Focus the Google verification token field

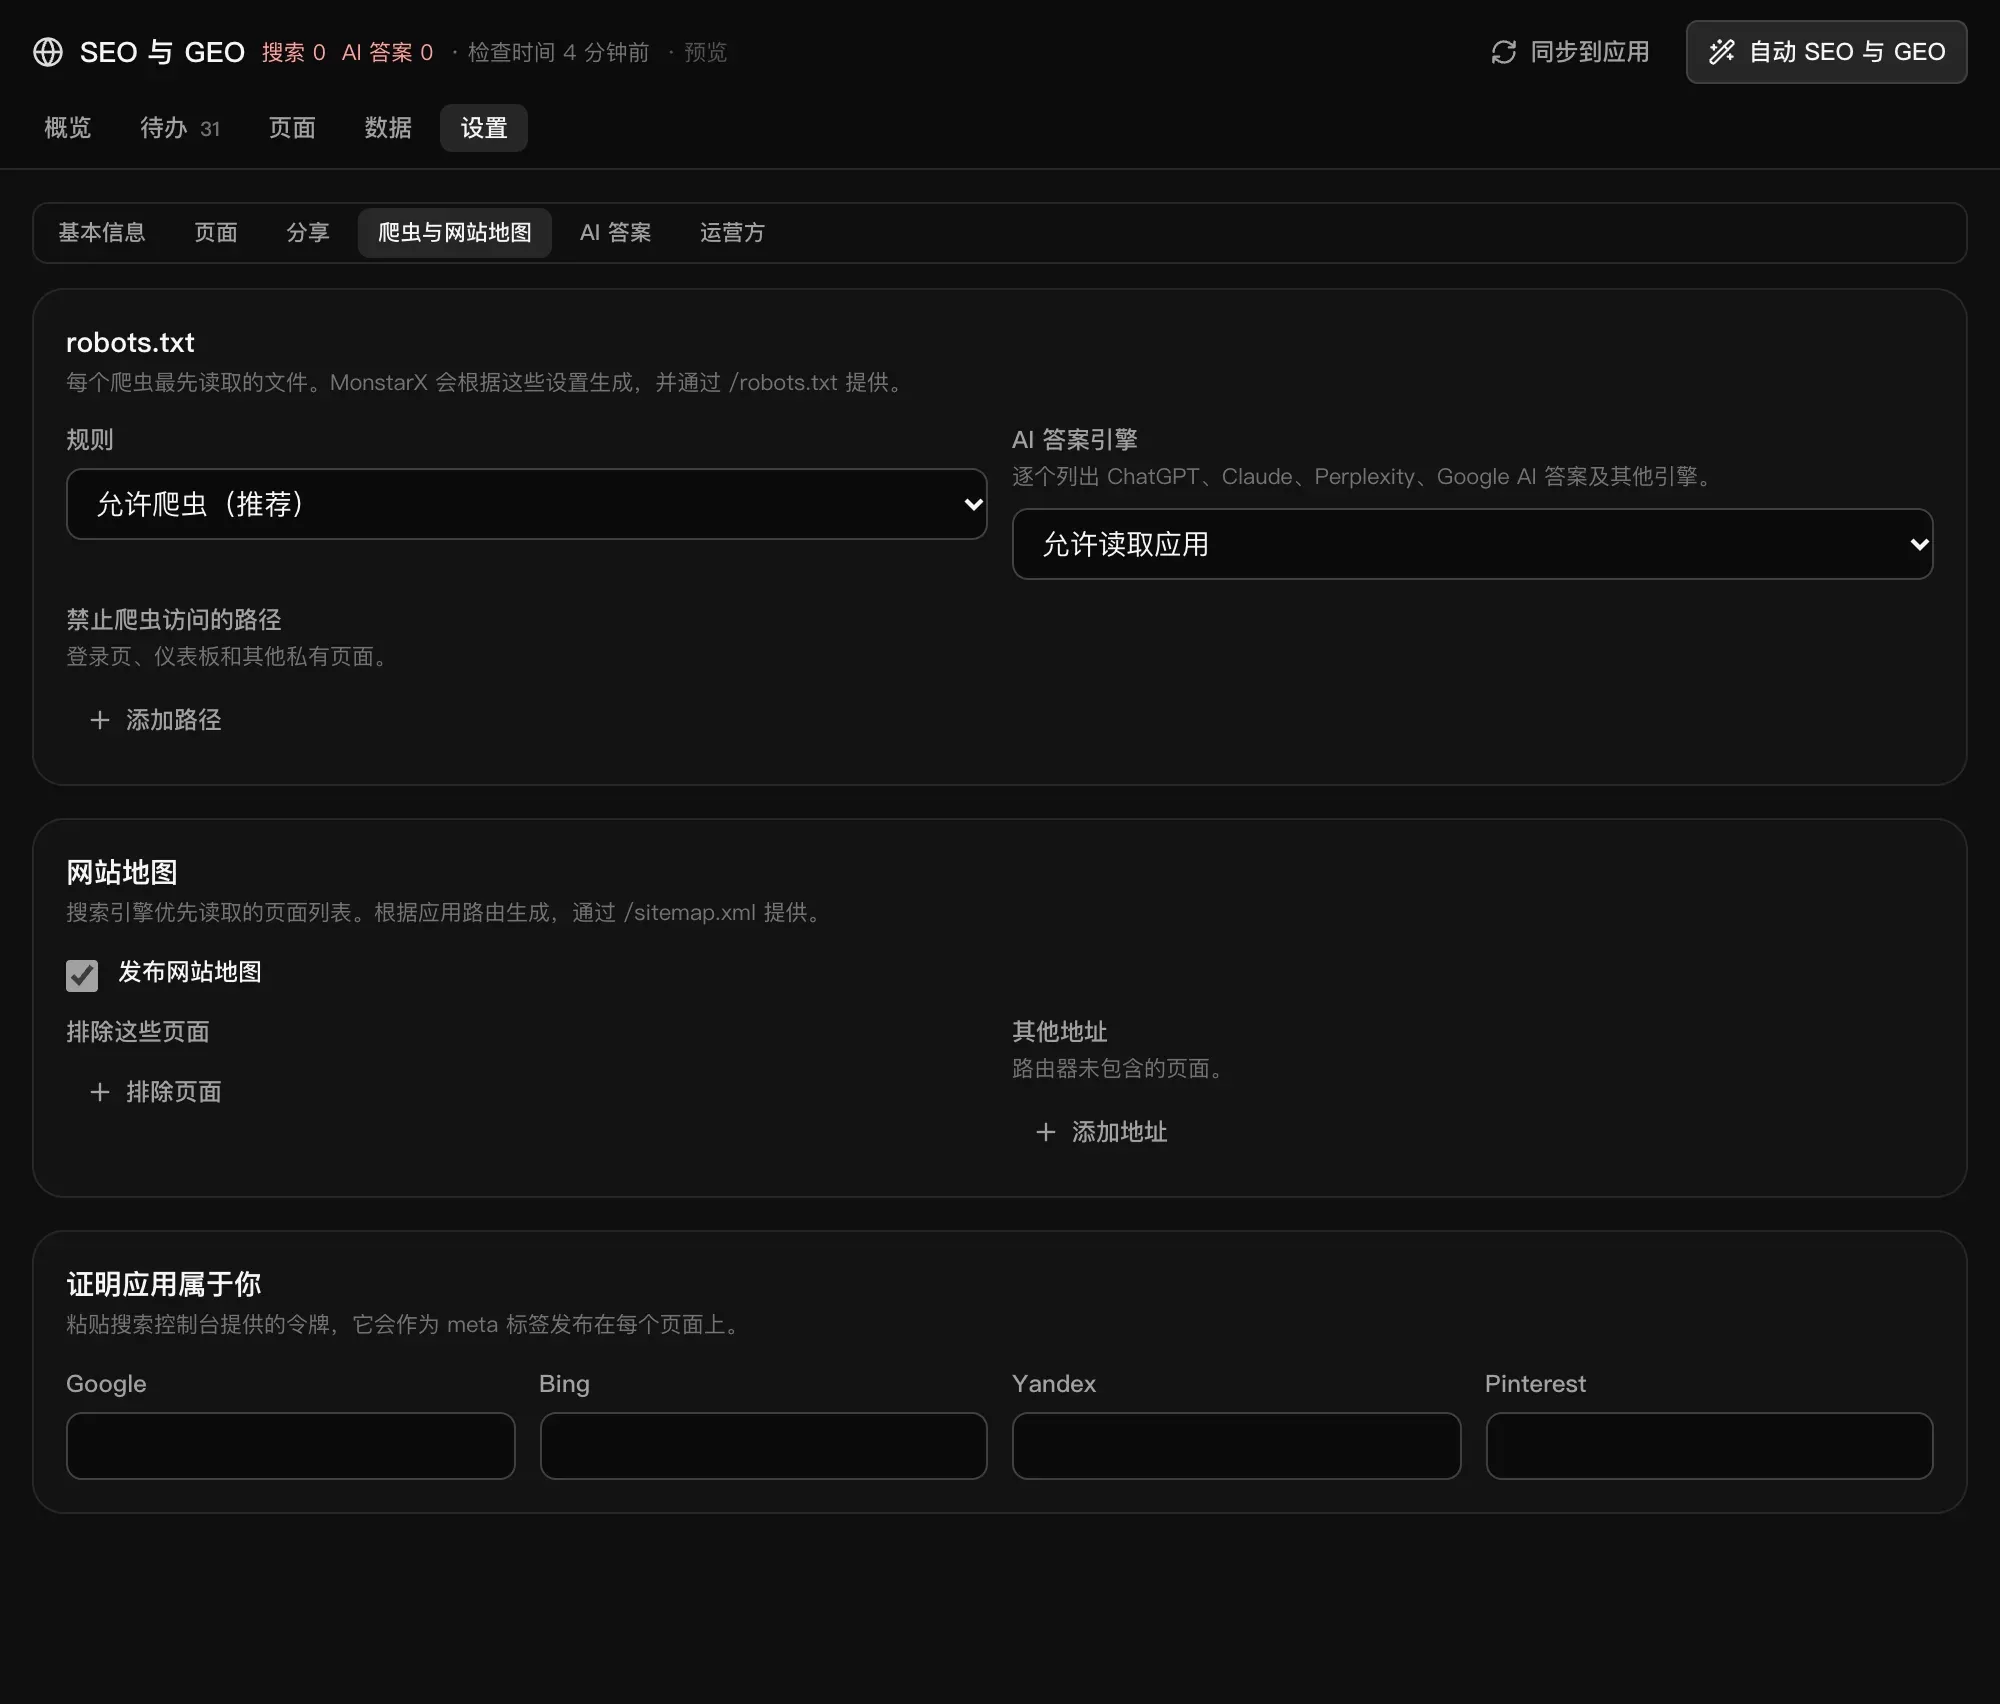pos(290,1446)
